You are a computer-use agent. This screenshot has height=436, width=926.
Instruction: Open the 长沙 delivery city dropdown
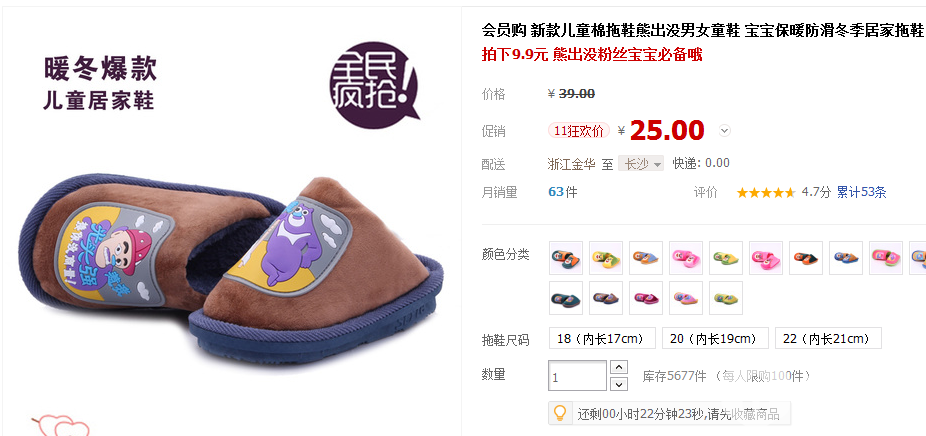(x=641, y=164)
